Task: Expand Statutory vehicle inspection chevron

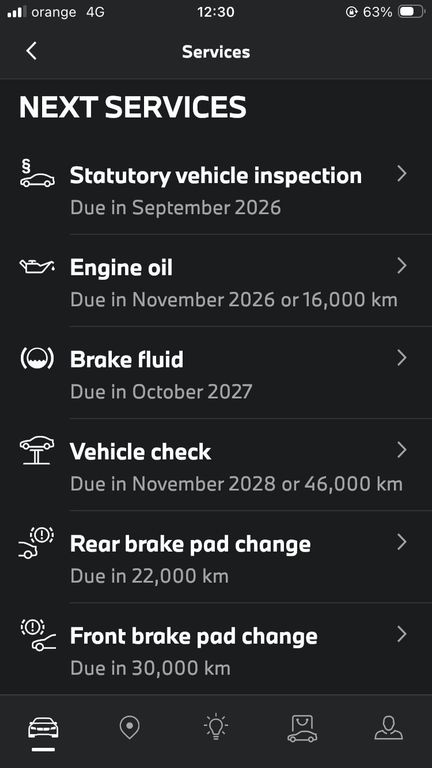Action: (402, 173)
